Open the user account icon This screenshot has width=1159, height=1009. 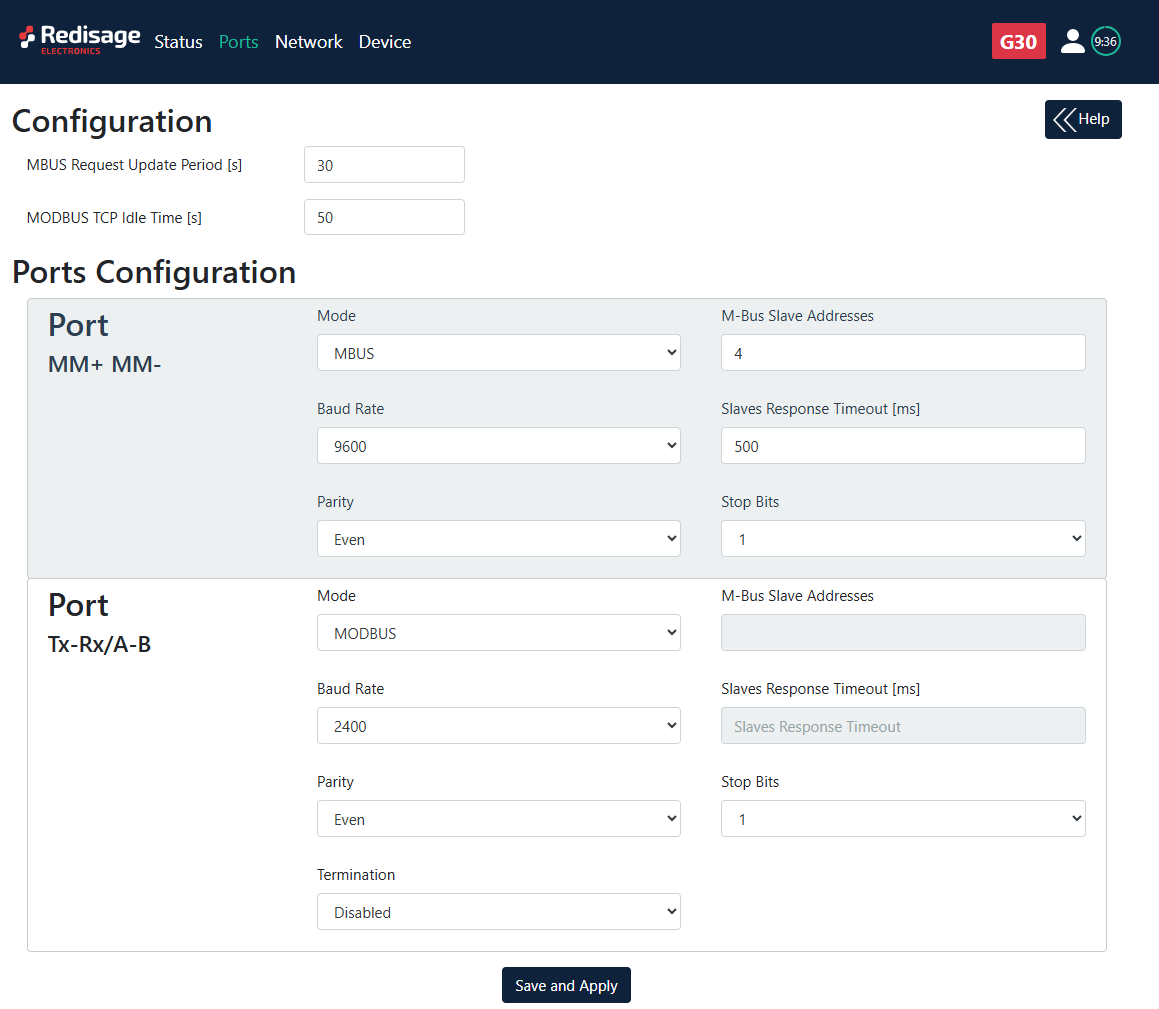1072,41
